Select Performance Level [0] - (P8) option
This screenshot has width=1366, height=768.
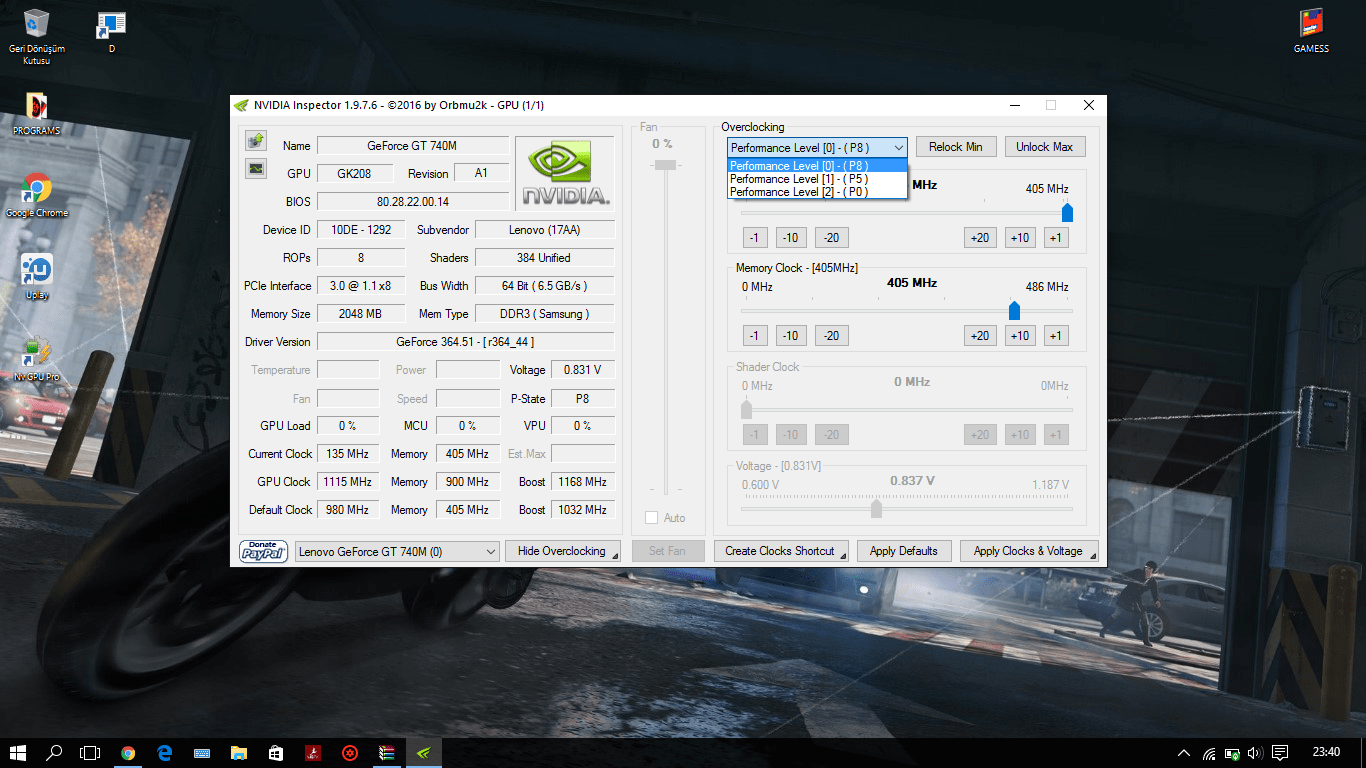pos(817,166)
